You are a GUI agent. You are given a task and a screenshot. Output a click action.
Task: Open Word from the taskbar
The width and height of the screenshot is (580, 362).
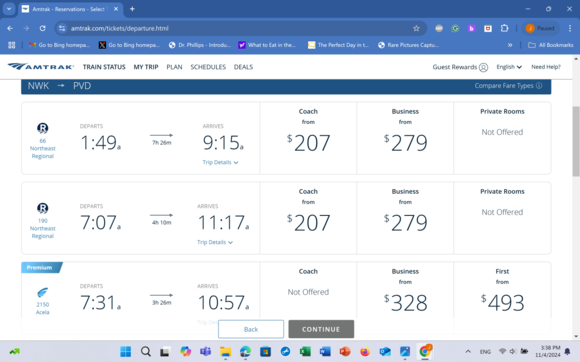325,352
